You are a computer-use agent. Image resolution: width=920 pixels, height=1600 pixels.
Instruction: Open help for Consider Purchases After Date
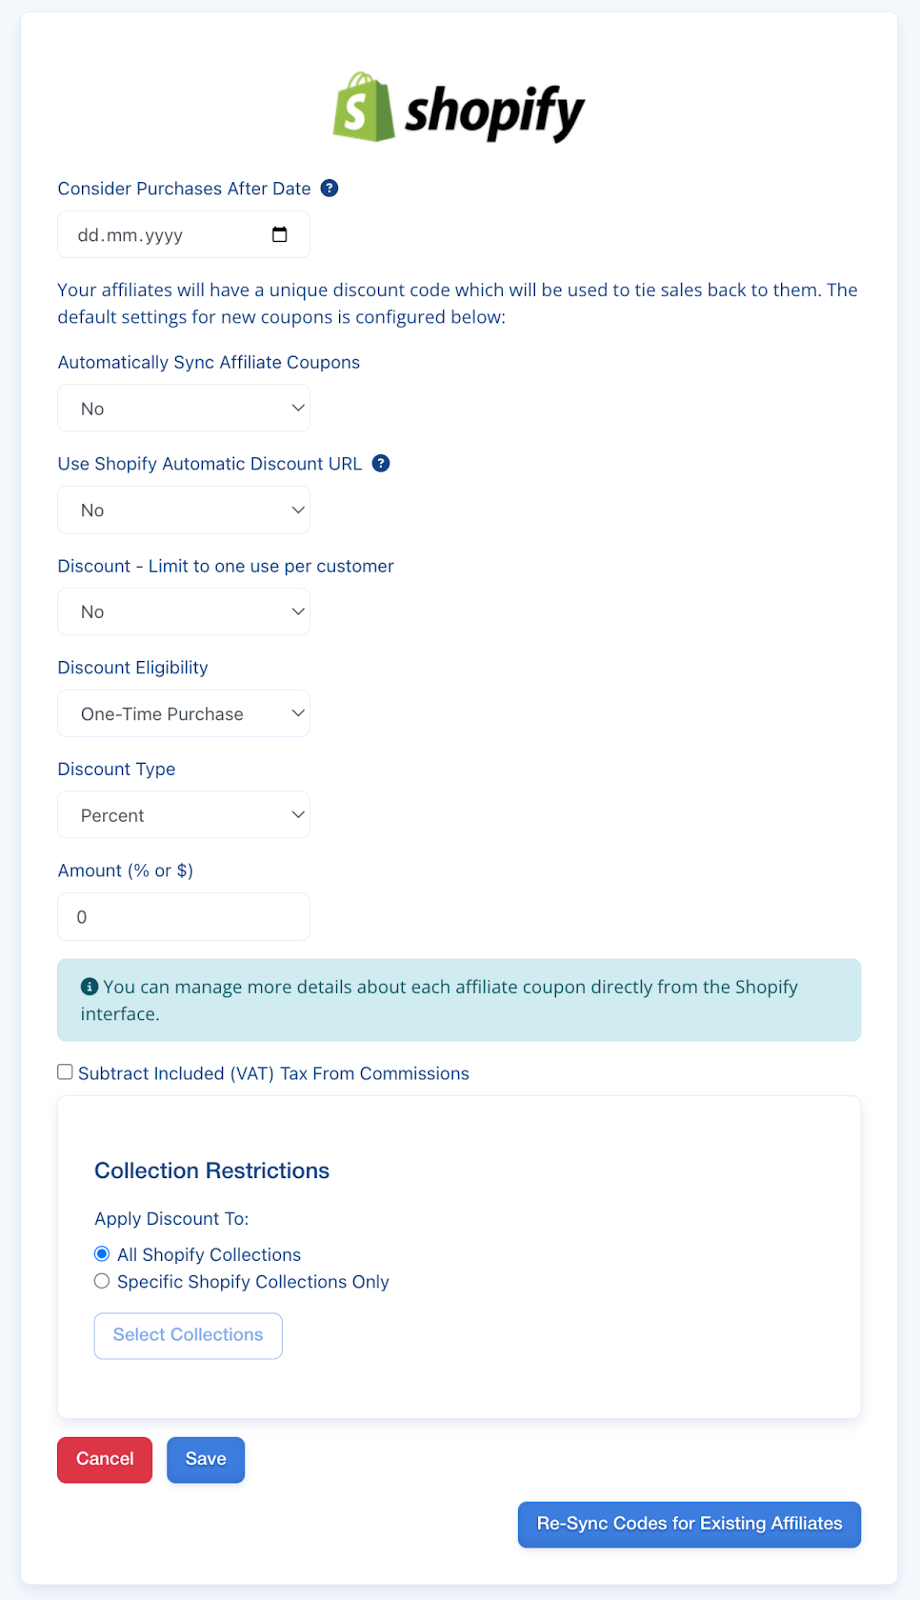[329, 188]
